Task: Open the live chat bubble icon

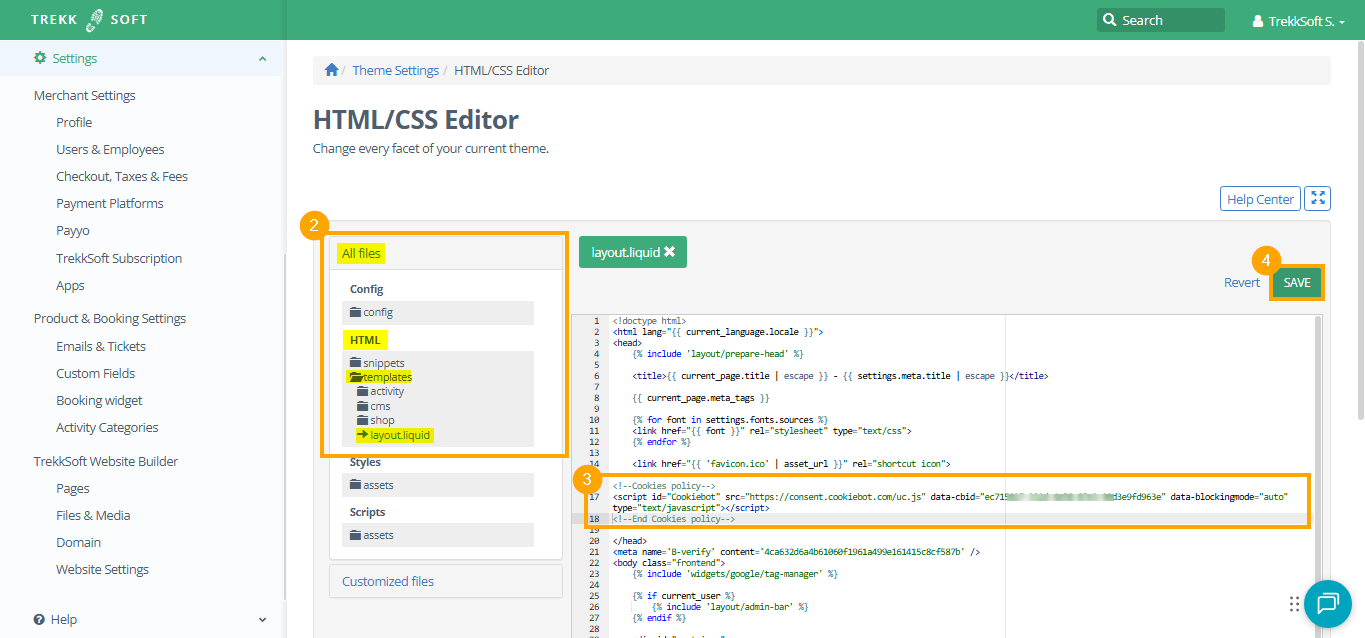Action: [1327, 603]
